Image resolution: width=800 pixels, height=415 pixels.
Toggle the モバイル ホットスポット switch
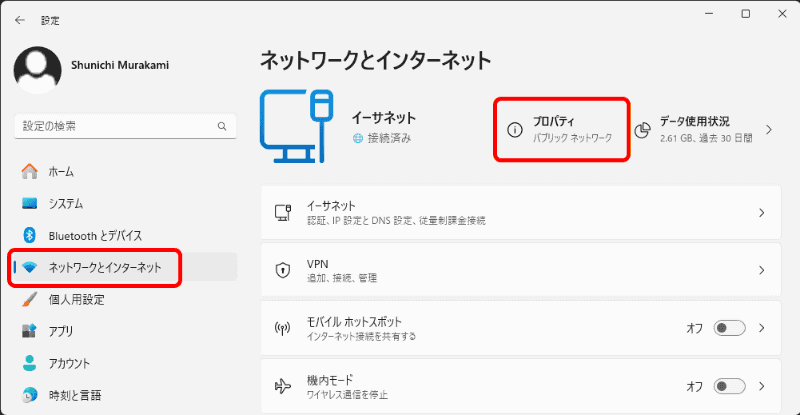coord(729,328)
